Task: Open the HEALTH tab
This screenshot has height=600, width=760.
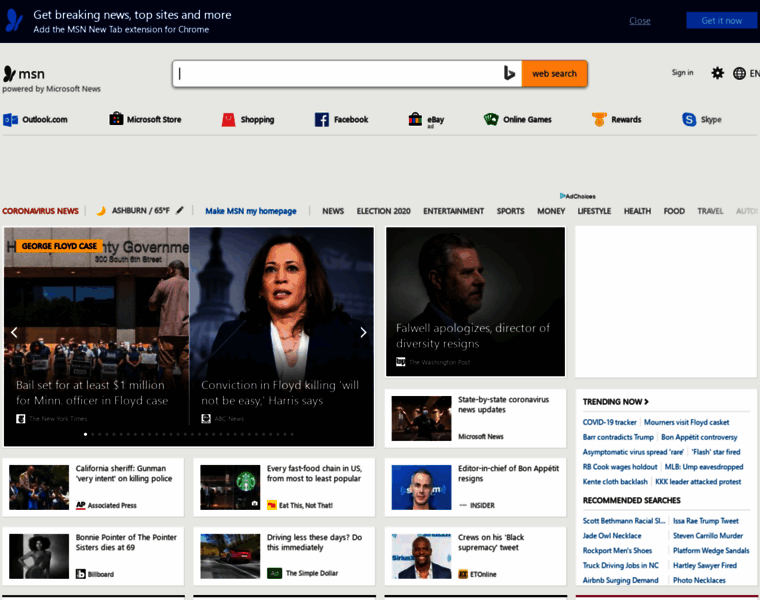Action: [637, 211]
